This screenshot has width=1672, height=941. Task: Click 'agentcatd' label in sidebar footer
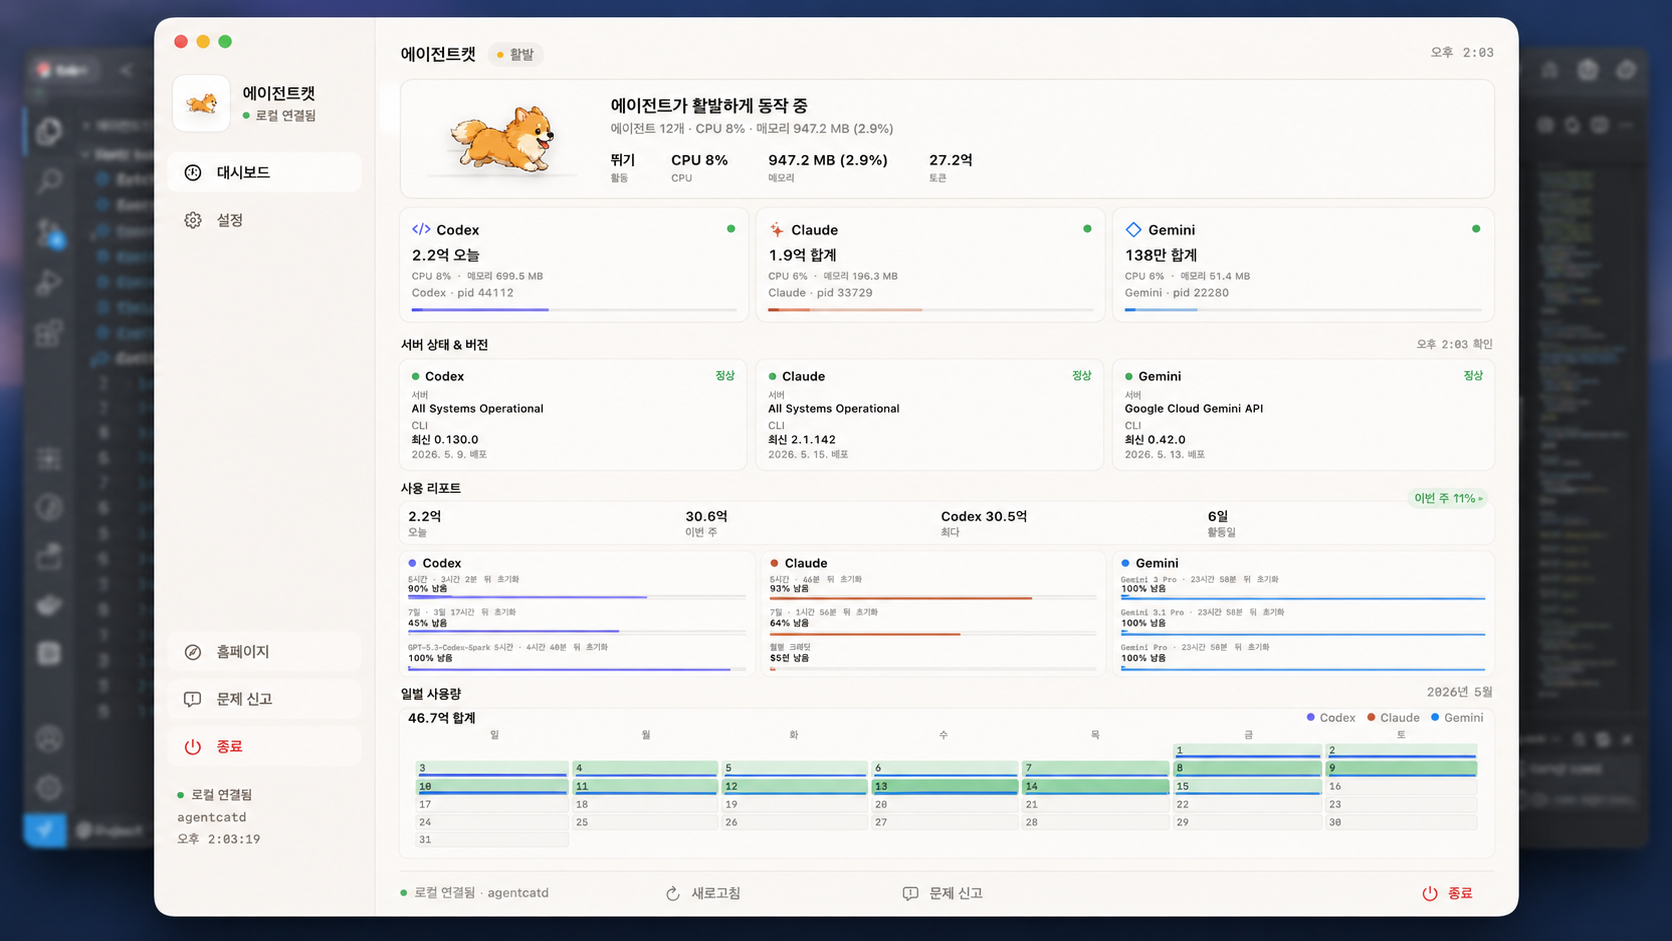tap(212, 817)
